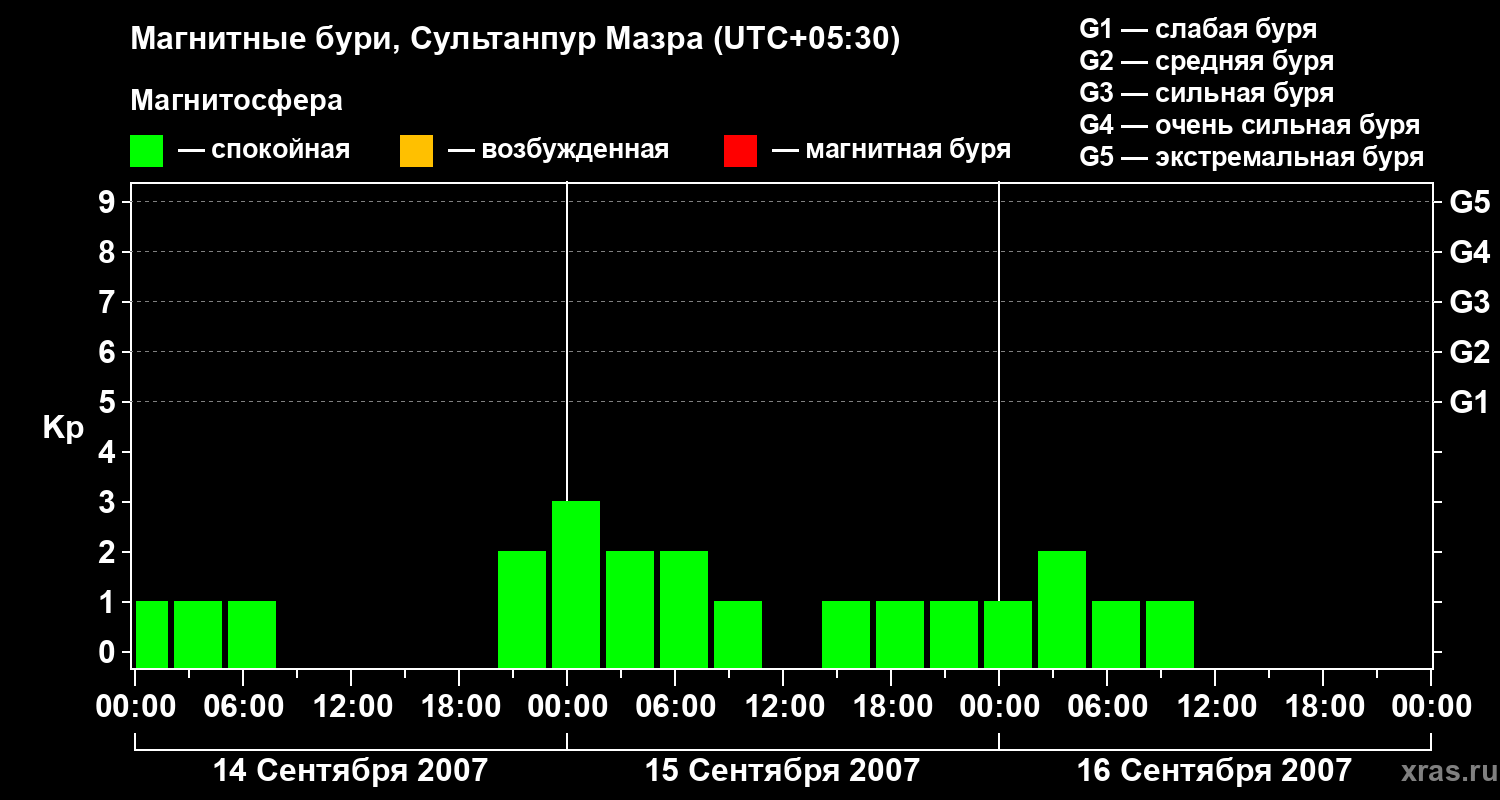Click the '14 Сентября 2007' date label
This screenshot has height=800, width=1500.
click(x=351, y=771)
